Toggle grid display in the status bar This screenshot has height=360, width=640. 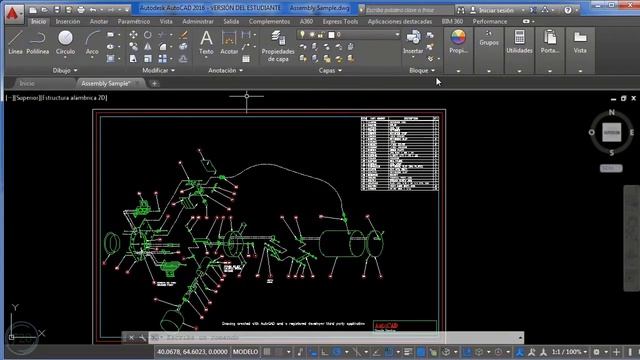tap(267, 351)
